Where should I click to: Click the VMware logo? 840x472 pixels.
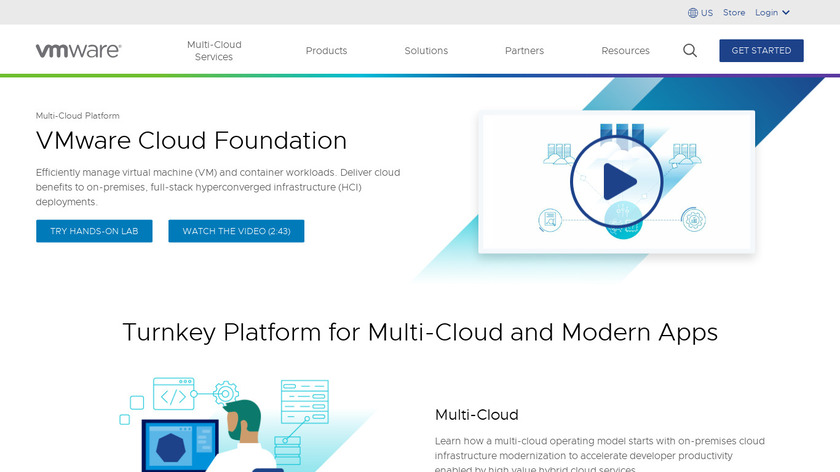point(78,50)
